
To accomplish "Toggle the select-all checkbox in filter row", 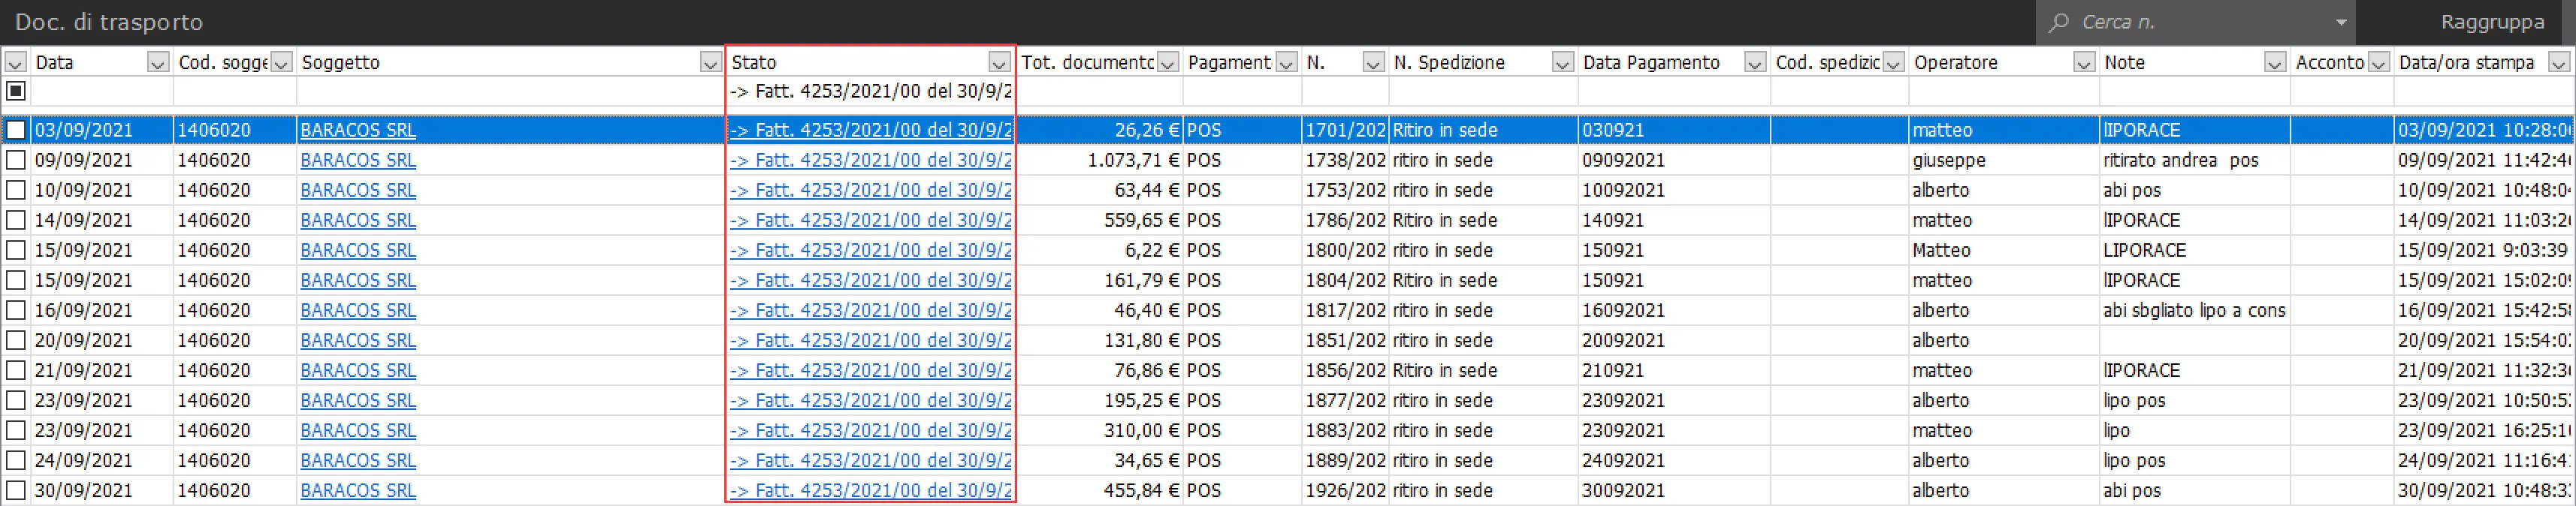I will click(16, 91).
